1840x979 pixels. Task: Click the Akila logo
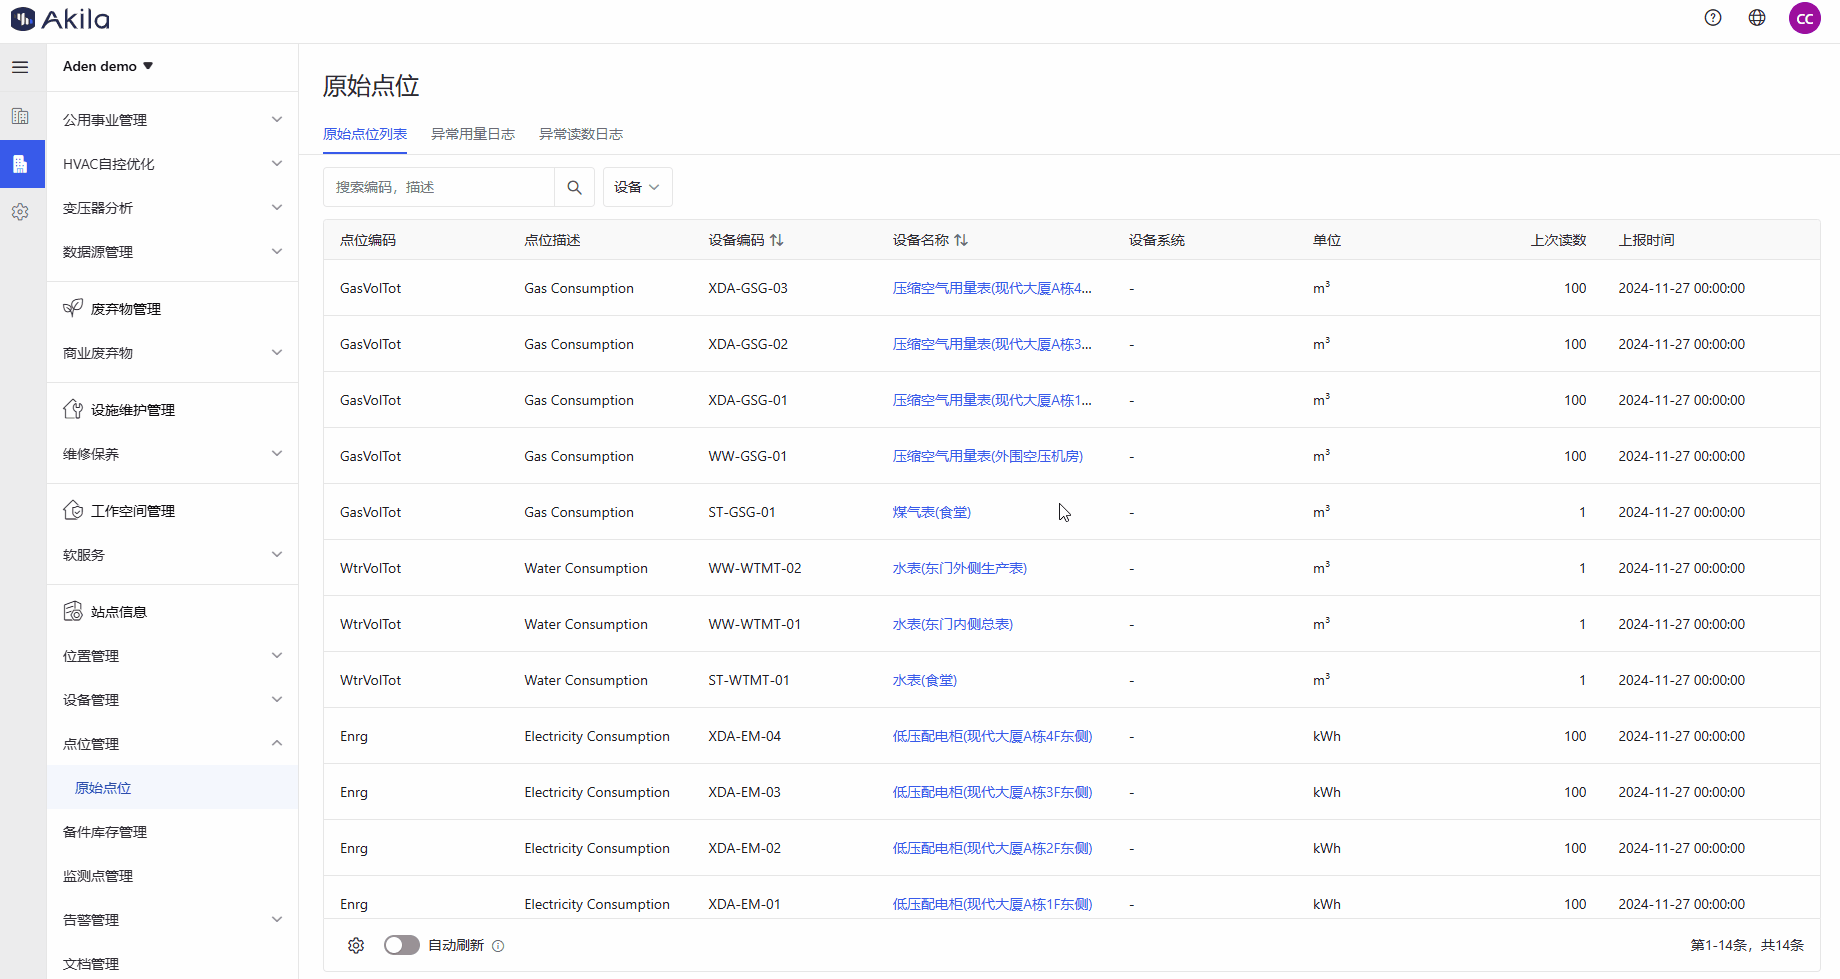click(60, 19)
